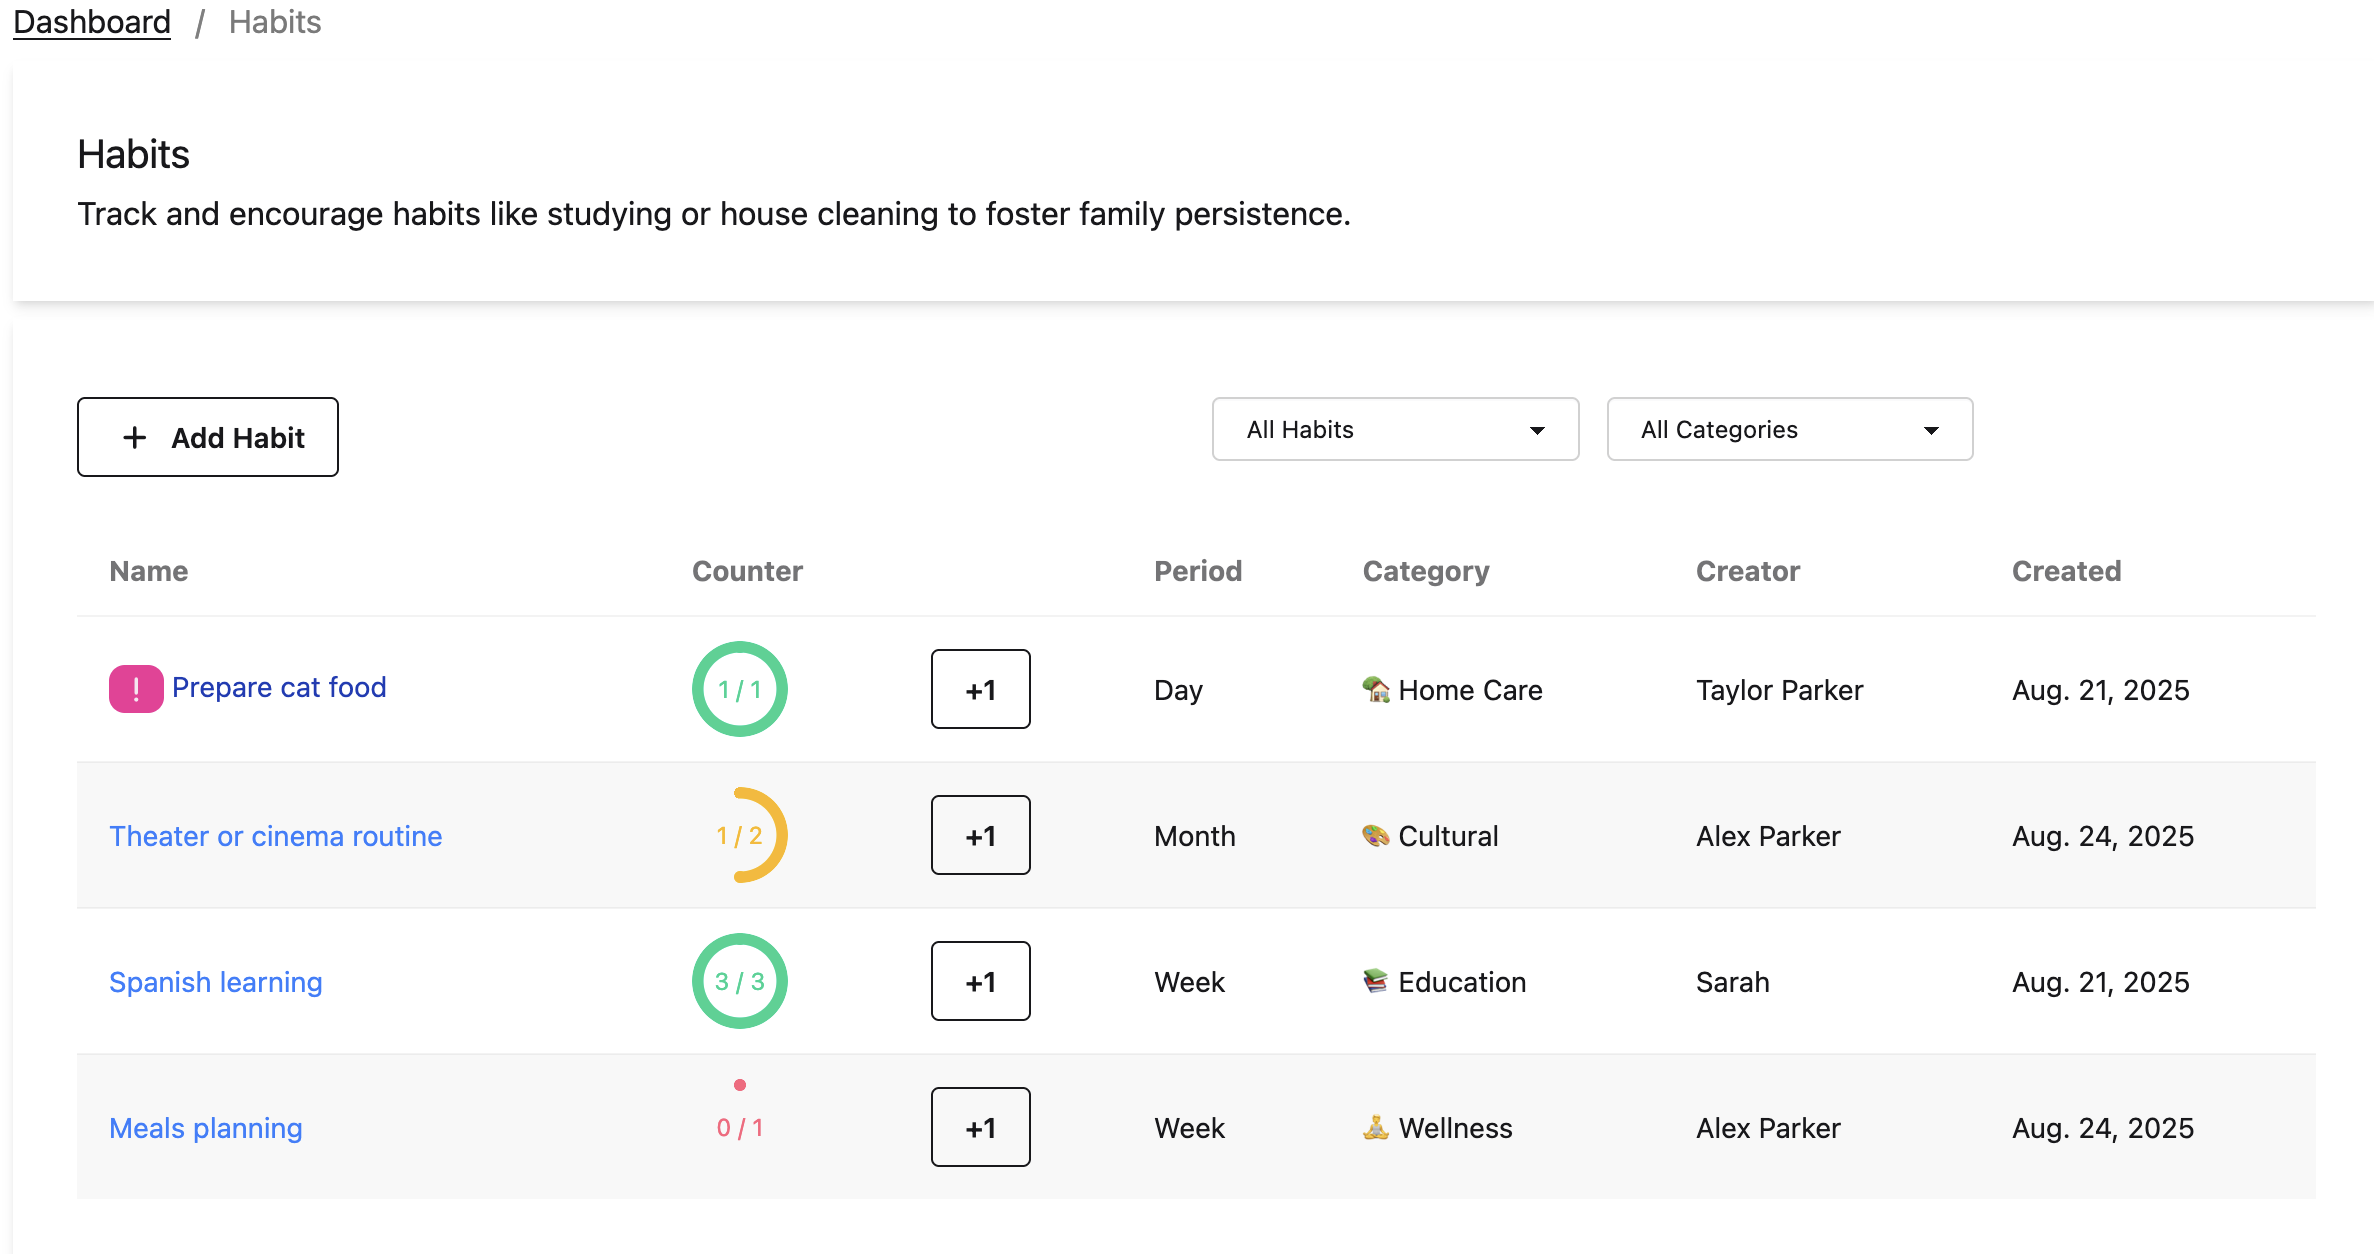Click the 0/1 counter for Meals planning
This screenshot has width=2374, height=1254.
click(x=740, y=1127)
